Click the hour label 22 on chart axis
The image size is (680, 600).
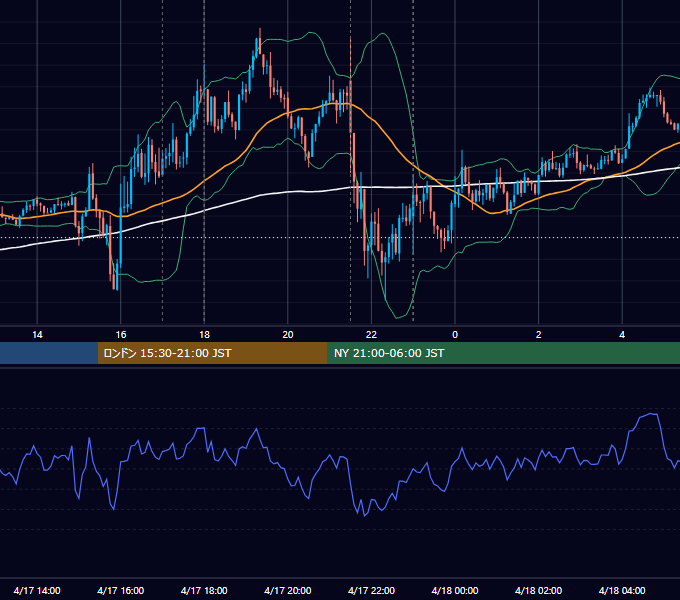click(x=371, y=335)
